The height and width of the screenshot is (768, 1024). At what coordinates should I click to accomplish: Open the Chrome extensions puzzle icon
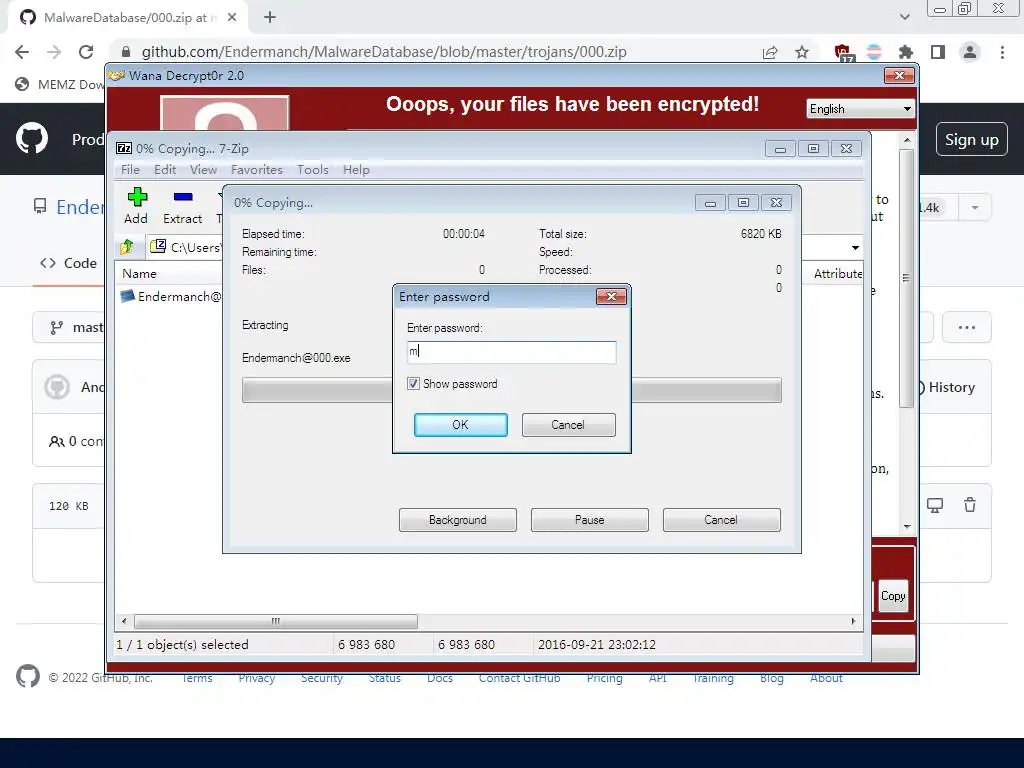(905, 52)
